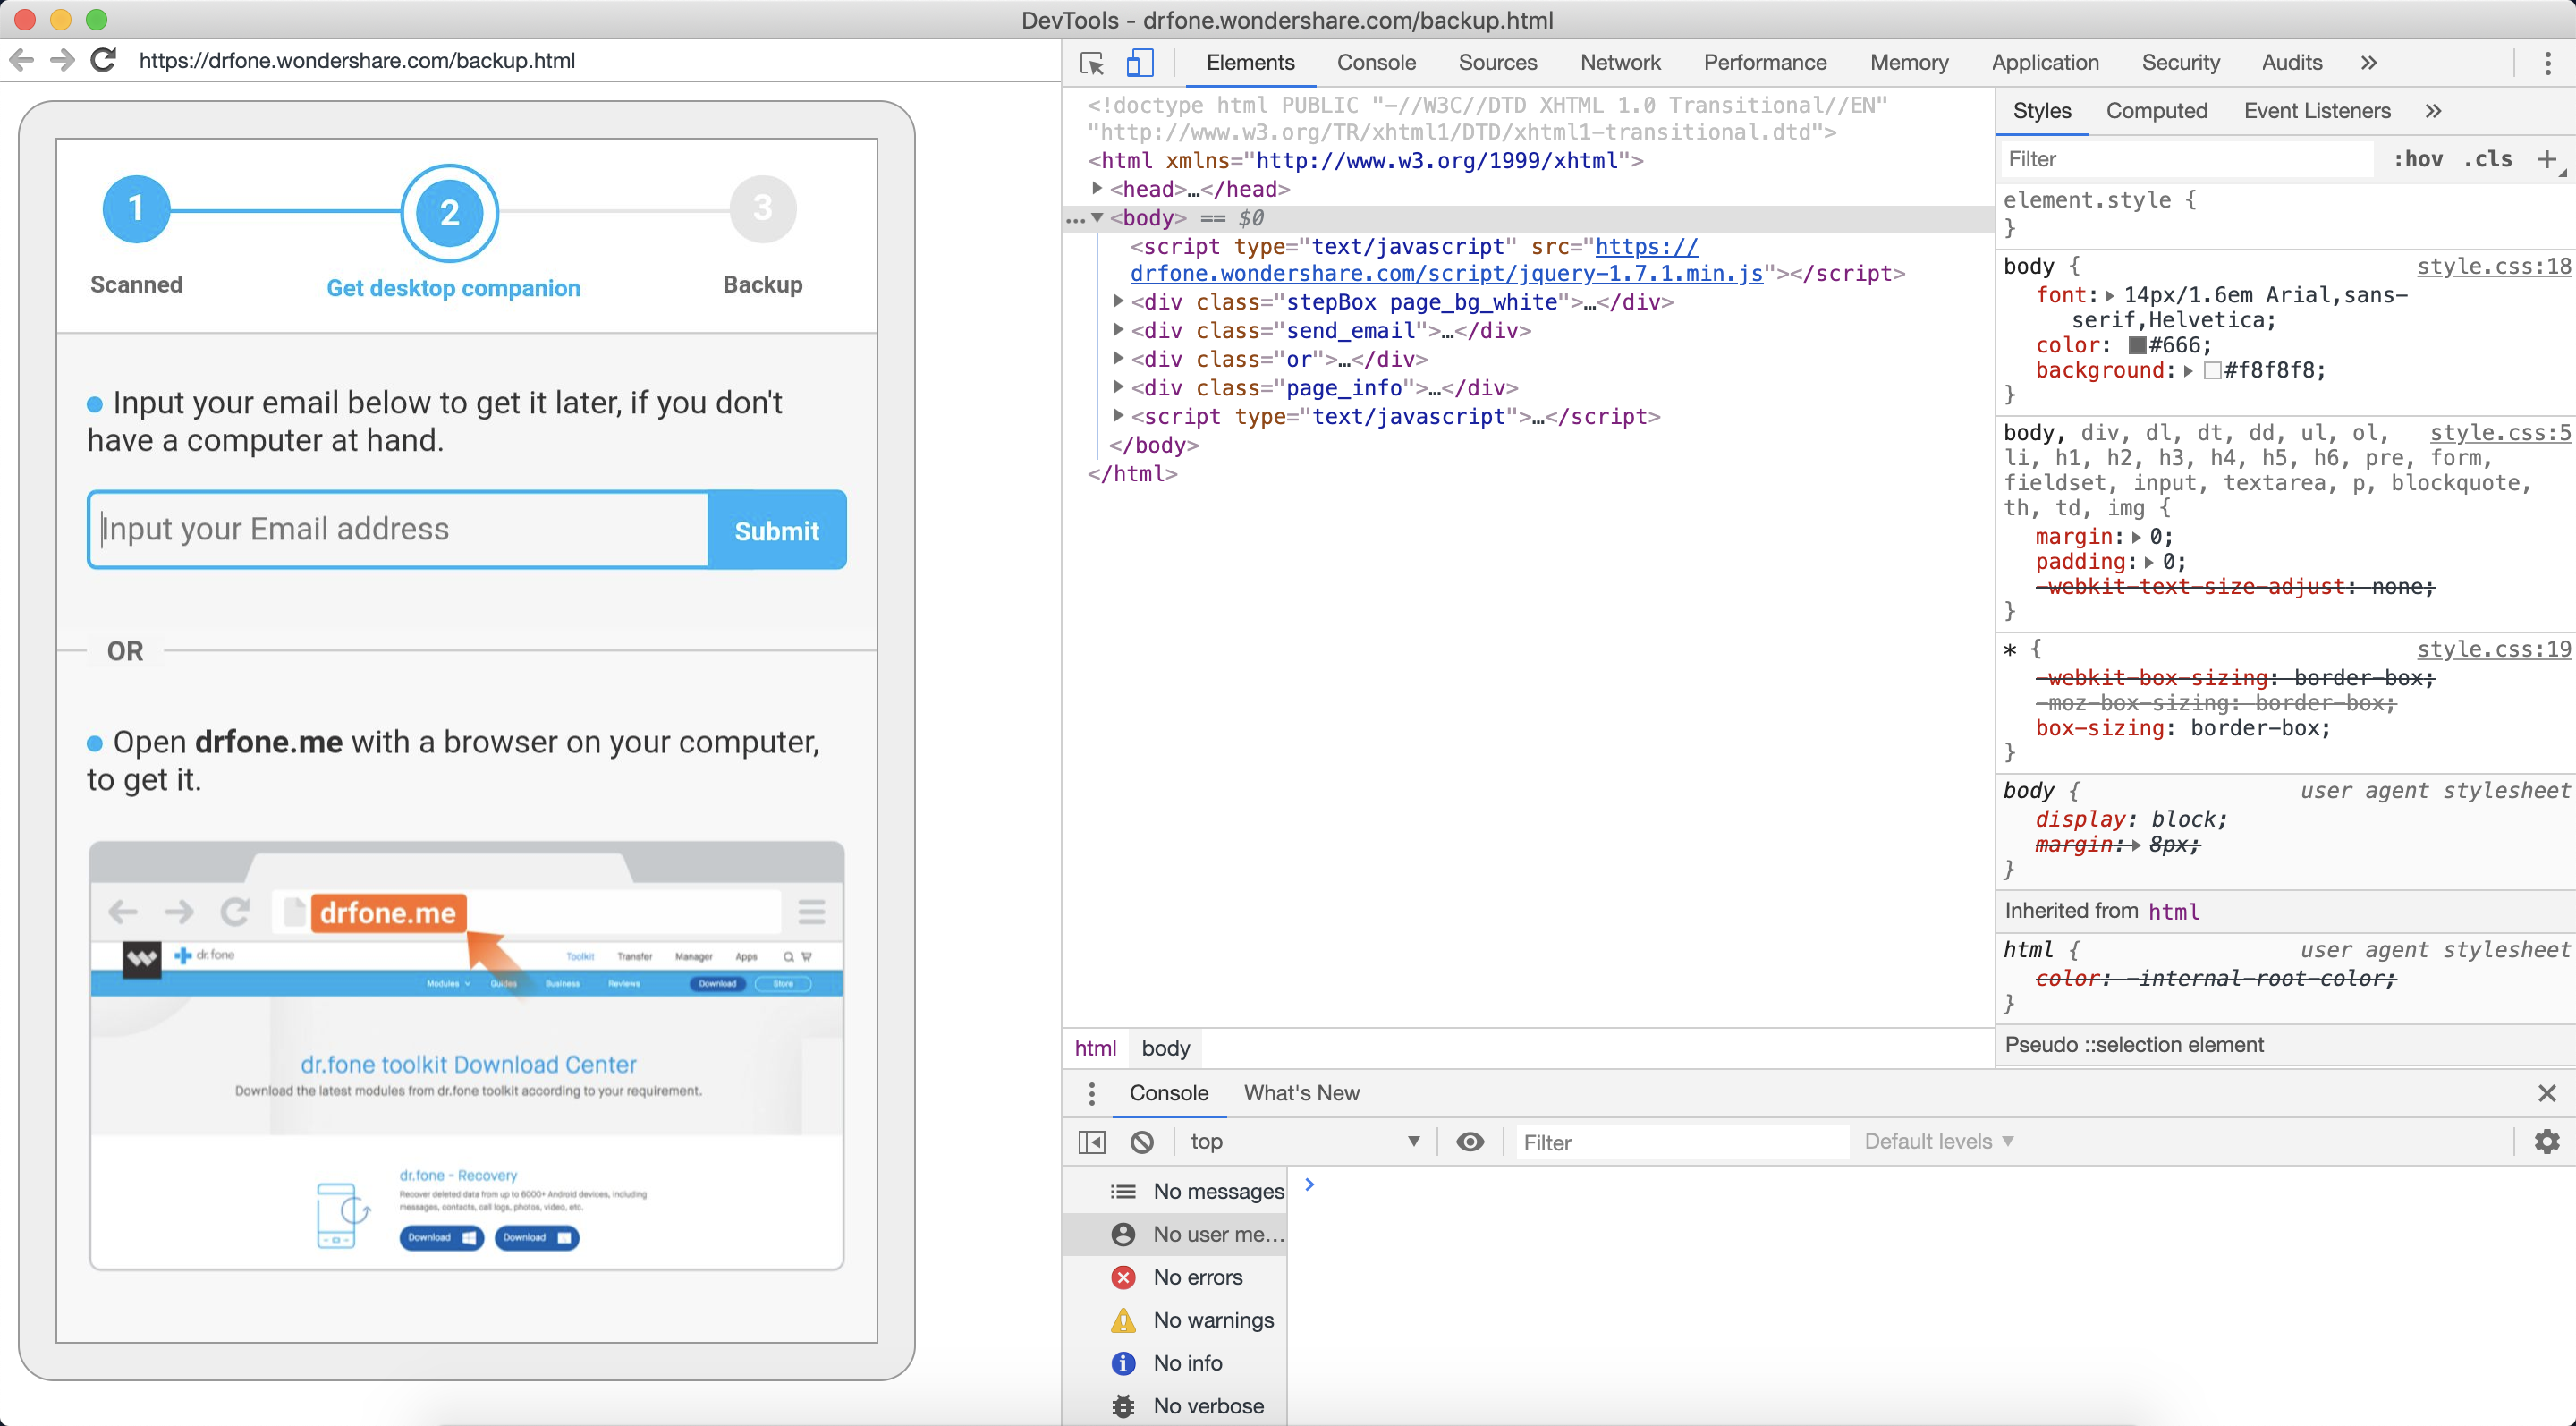Click the clear console icon
2576x1426 pixels.
1142,1142
